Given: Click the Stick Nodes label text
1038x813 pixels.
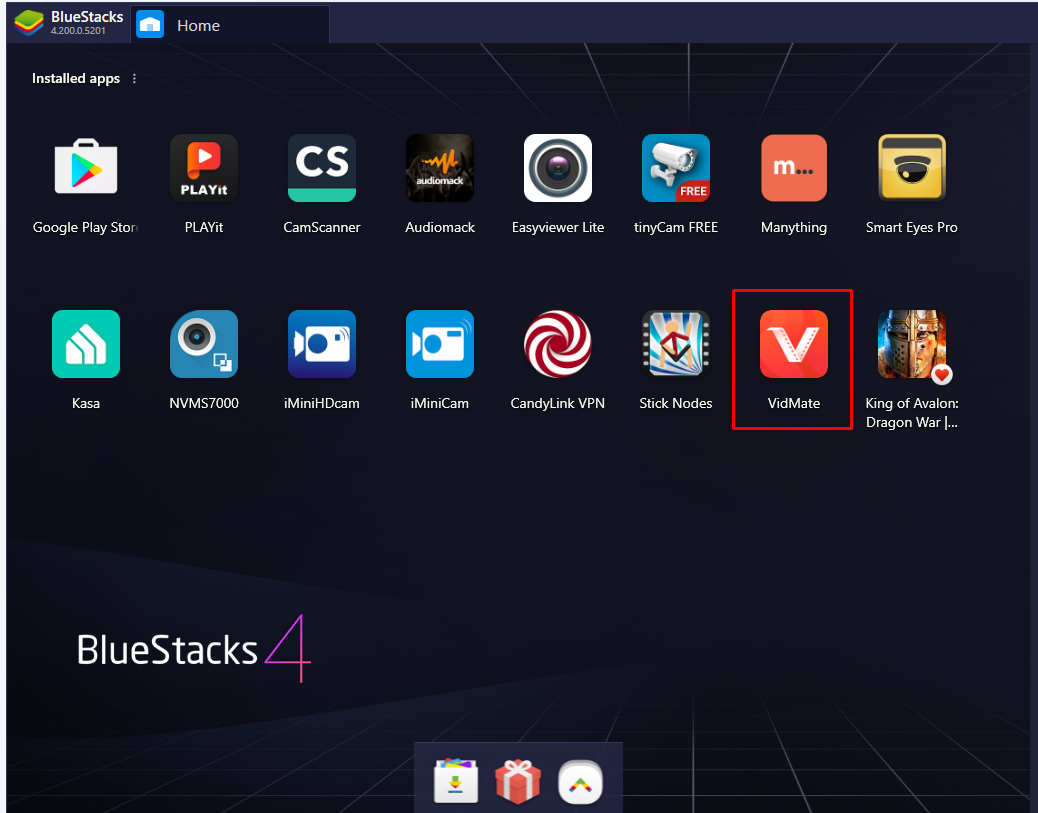Looking at the screenshot, I should (x=675, y=403).
